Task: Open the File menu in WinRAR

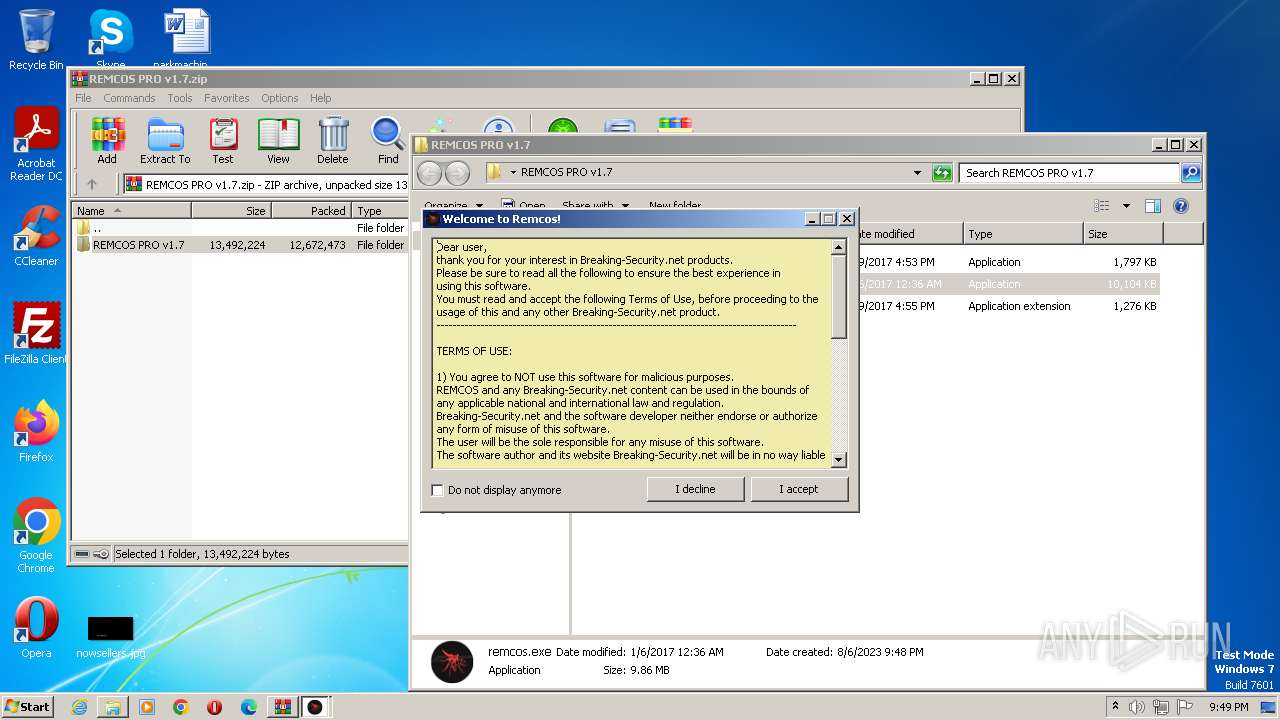Action: click(83, 98)
